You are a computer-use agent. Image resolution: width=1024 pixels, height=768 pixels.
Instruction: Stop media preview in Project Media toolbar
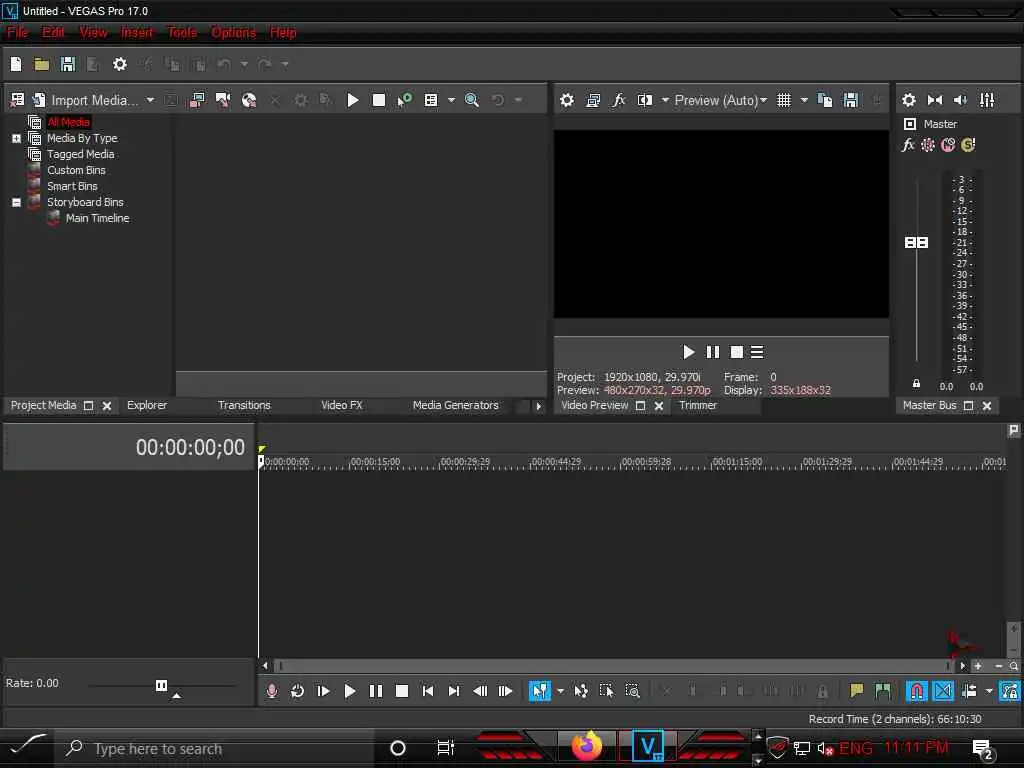click(379, 100)
